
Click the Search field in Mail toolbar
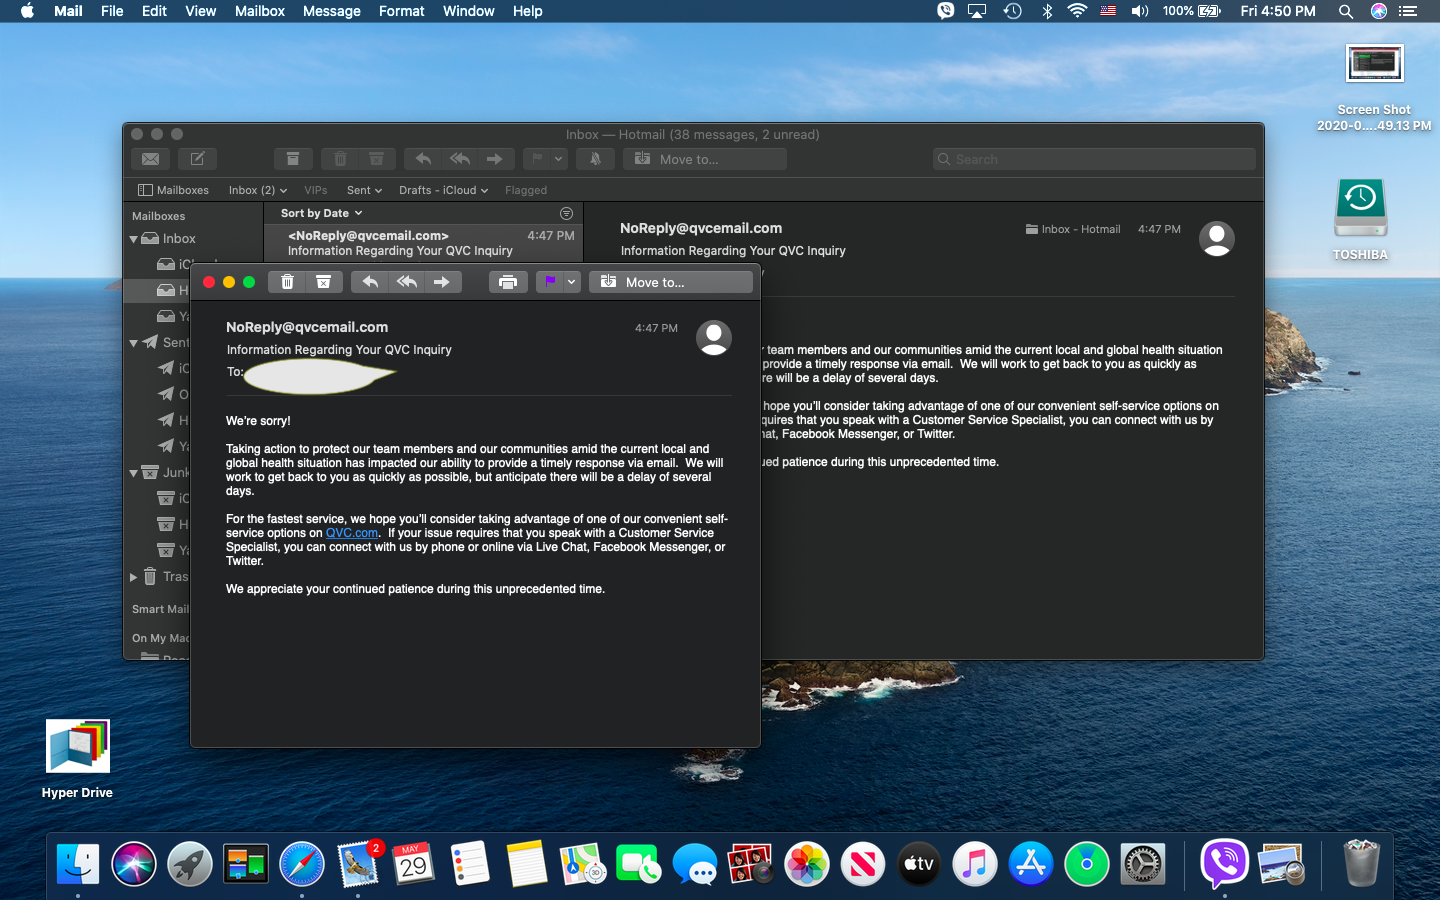[x=1094, y=159]
